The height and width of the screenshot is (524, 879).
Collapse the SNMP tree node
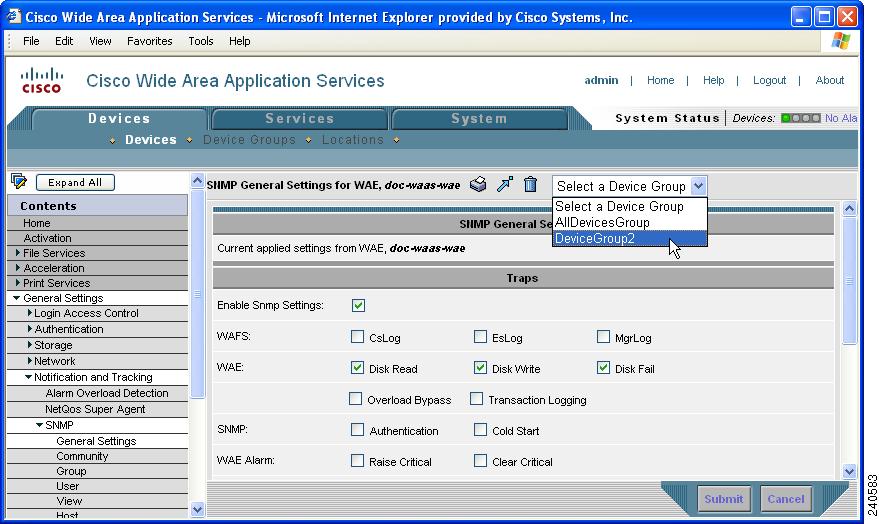click(39, 425)
